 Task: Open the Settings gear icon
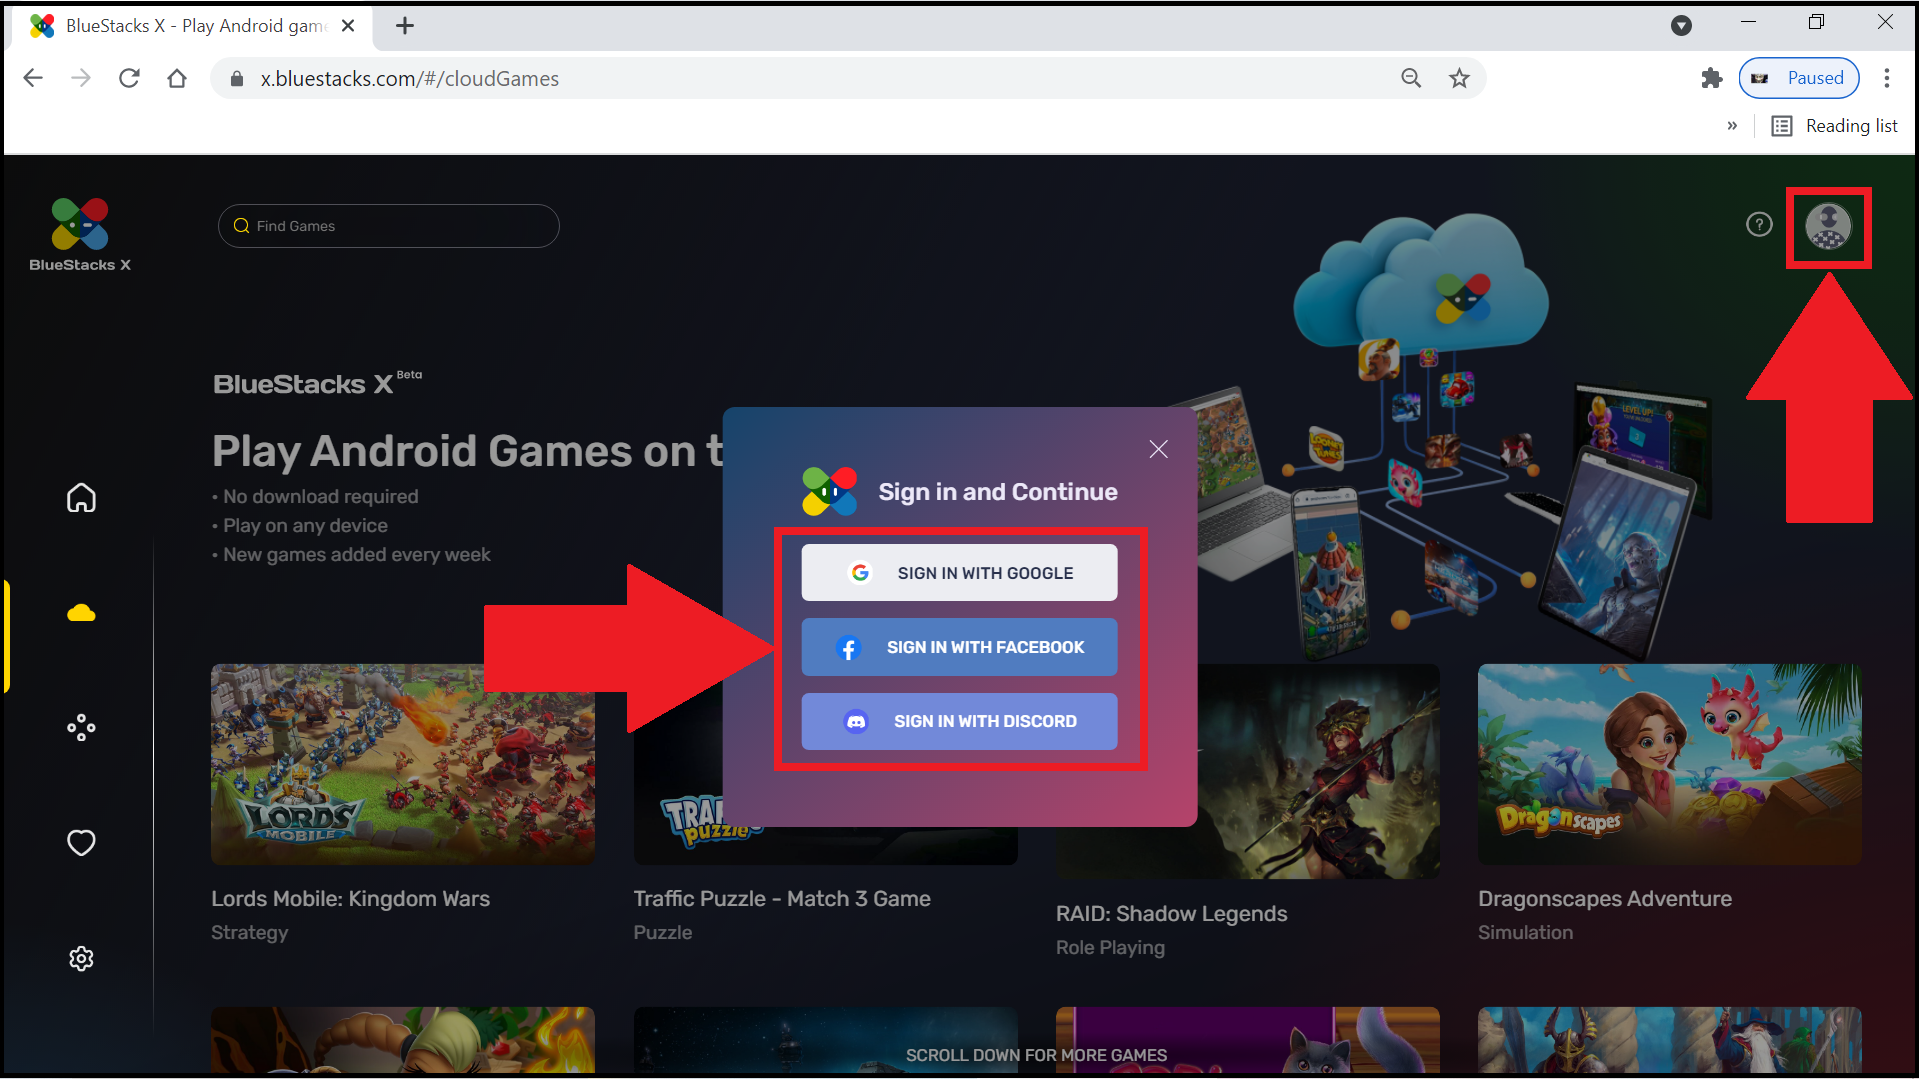point(81,958)
